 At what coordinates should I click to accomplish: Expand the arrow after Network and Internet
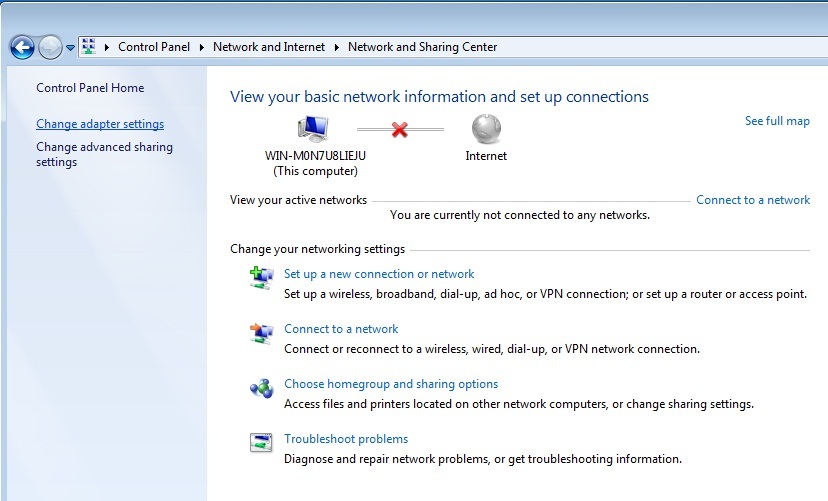(x=336, y=47)
